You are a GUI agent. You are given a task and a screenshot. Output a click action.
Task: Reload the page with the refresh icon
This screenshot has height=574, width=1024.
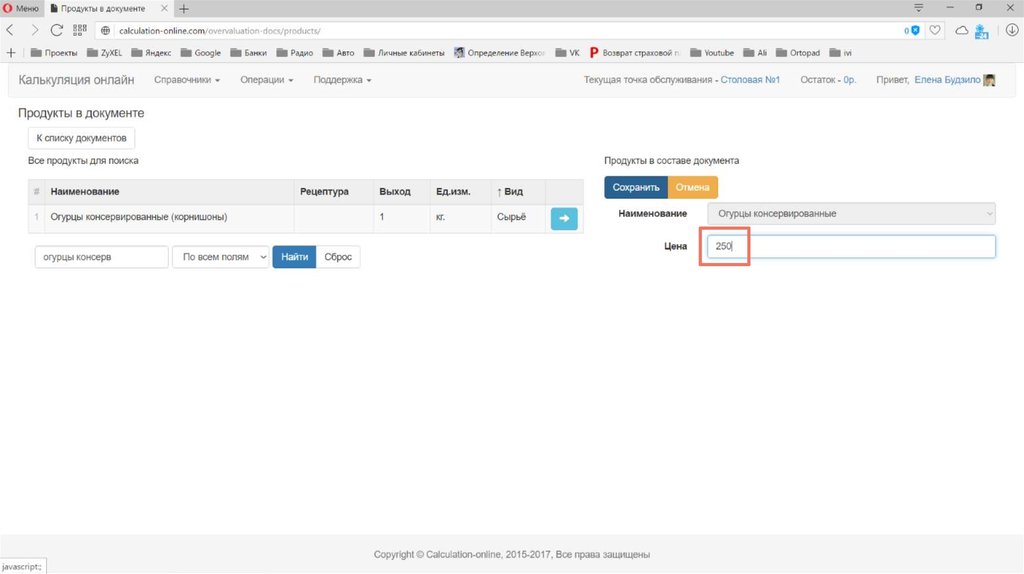[x=57, y=30]
